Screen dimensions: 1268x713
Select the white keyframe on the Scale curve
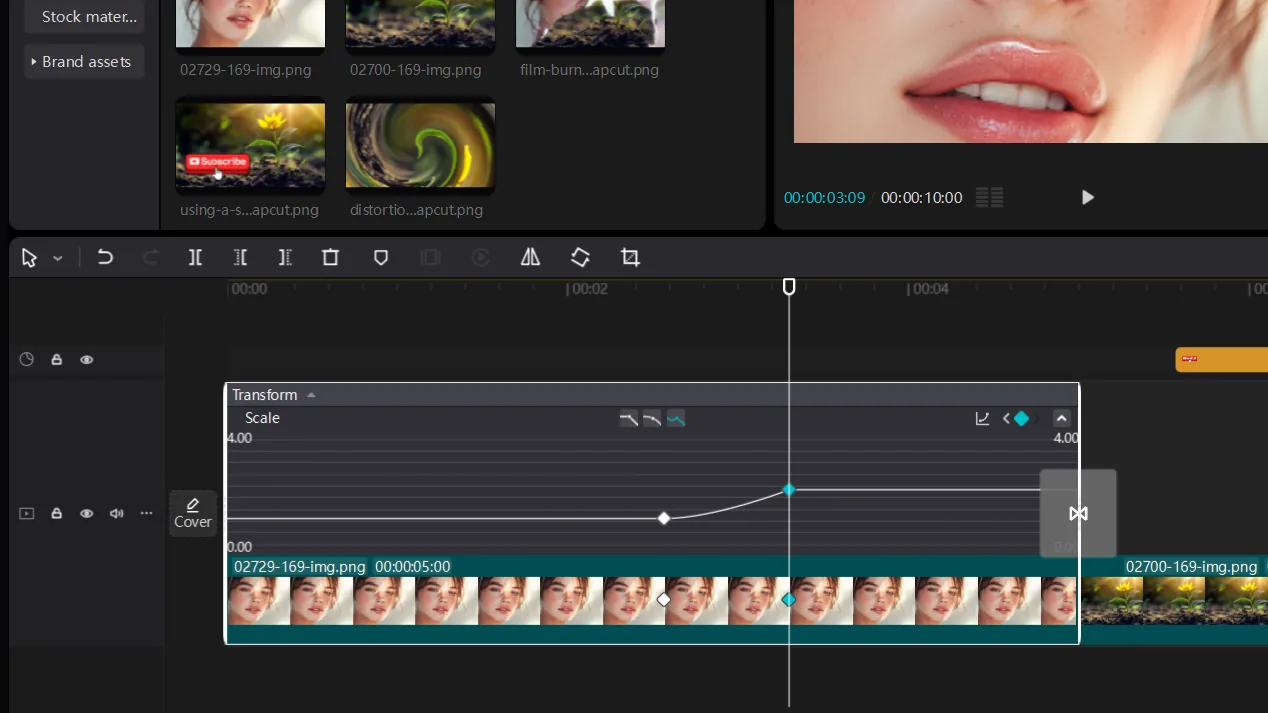click(x=664, y=518)
